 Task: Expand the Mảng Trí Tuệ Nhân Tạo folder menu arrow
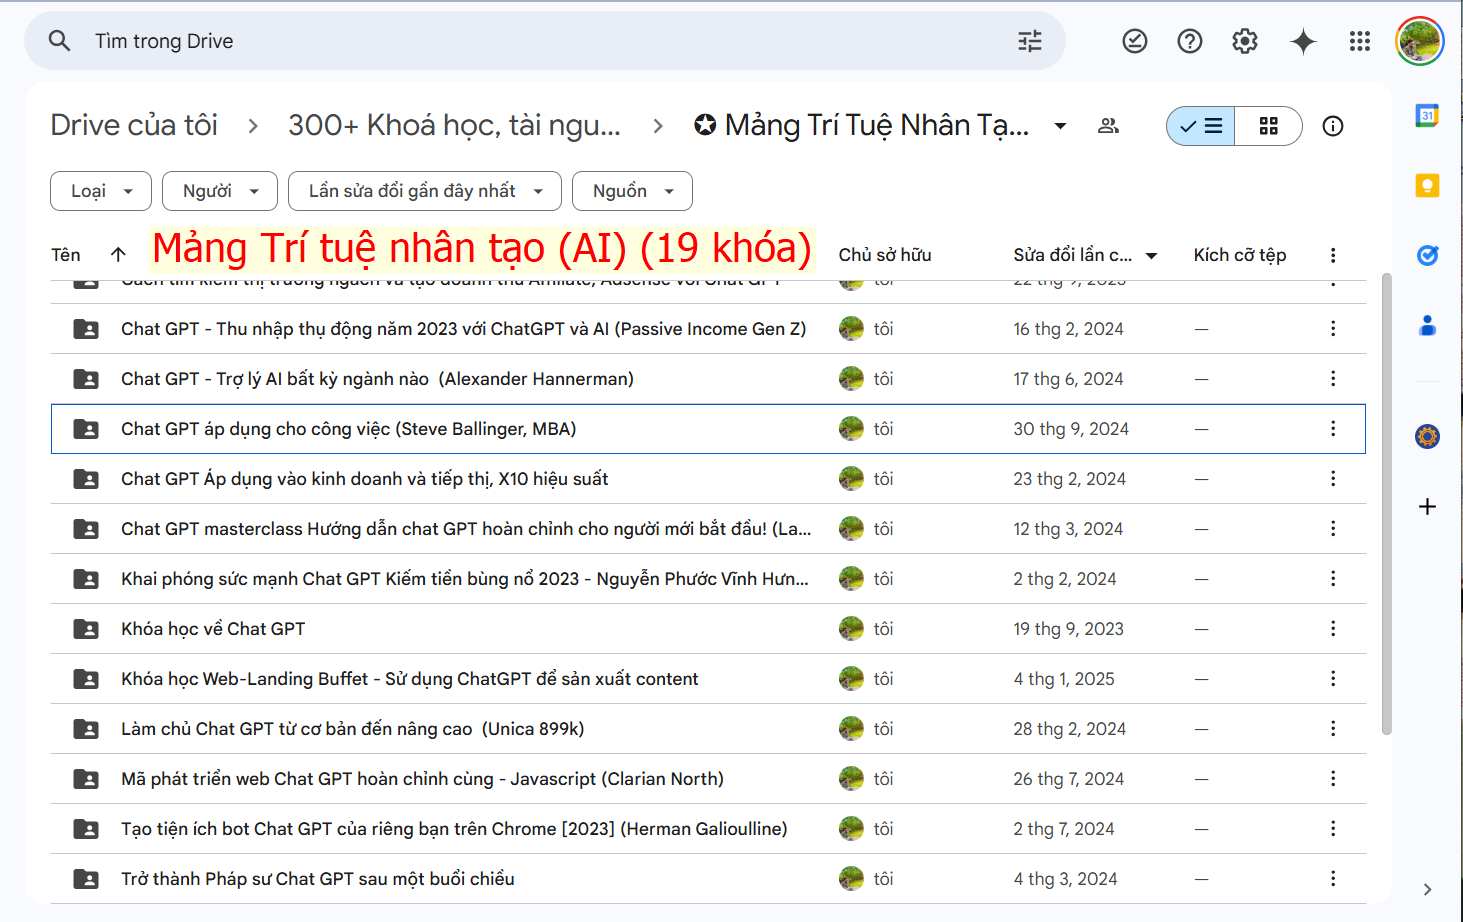(1060, 126)
